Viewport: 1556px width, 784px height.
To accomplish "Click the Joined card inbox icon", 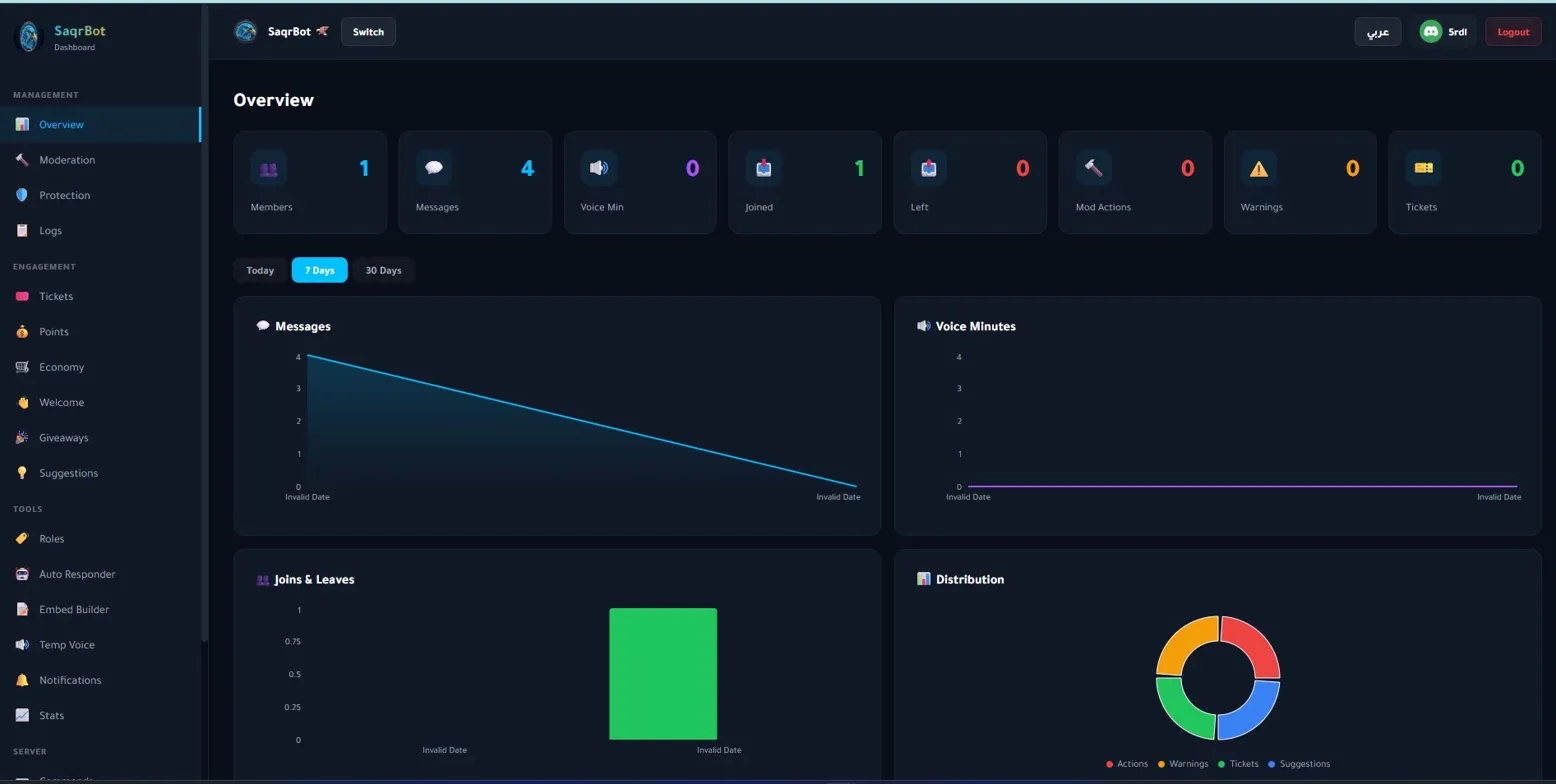I will (764, 168).
